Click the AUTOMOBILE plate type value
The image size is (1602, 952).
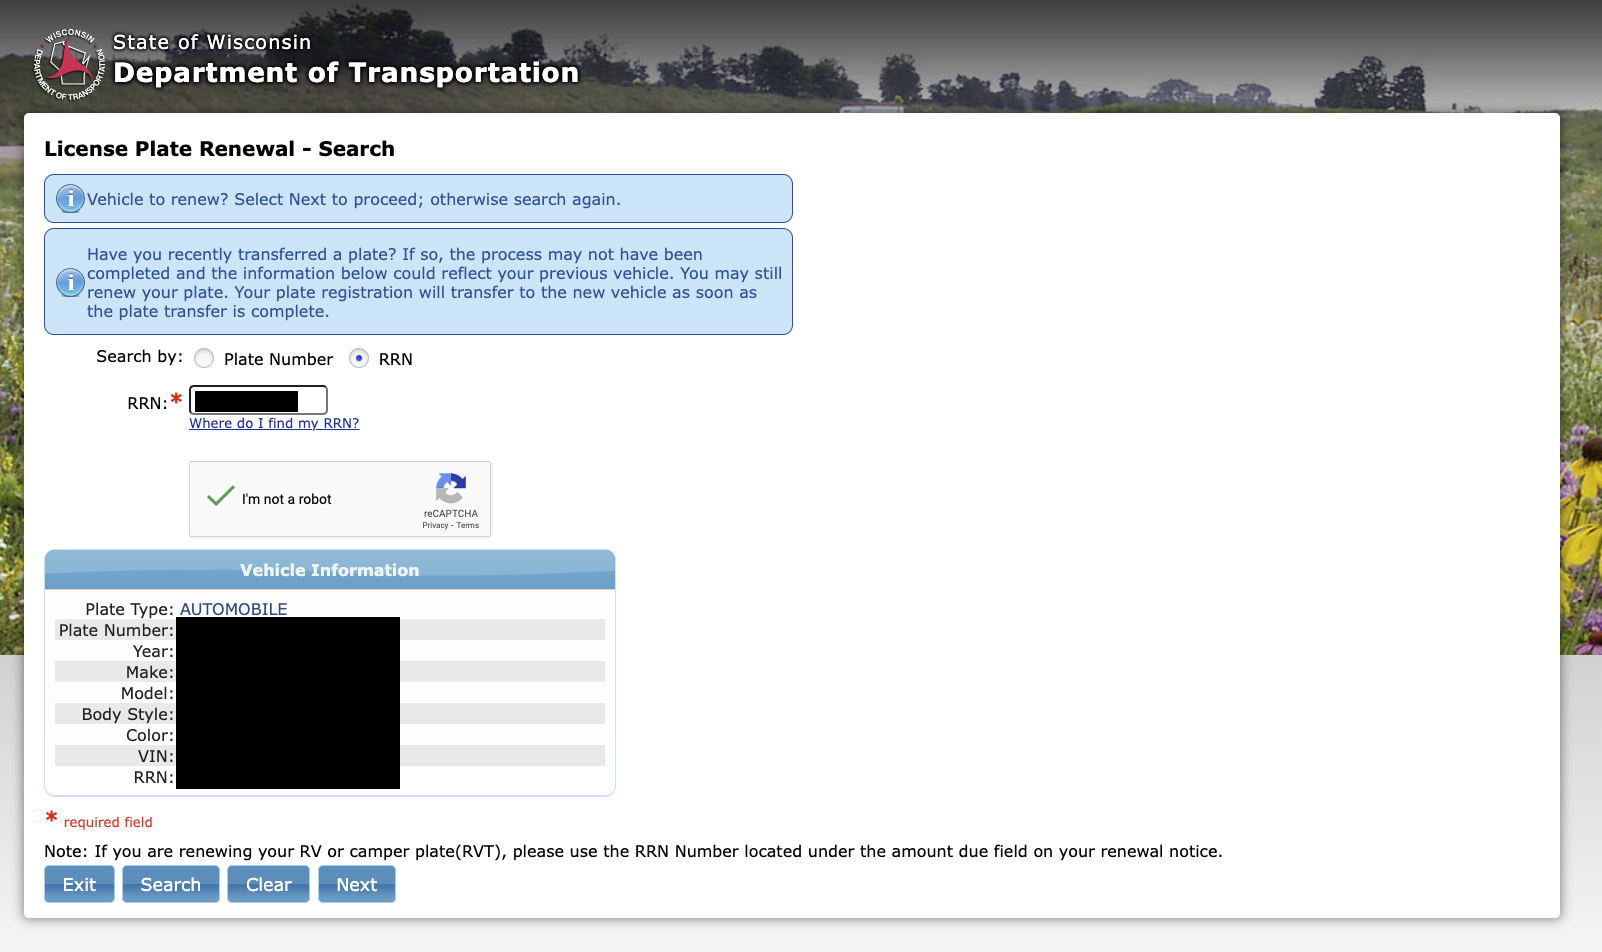[233, 609]
